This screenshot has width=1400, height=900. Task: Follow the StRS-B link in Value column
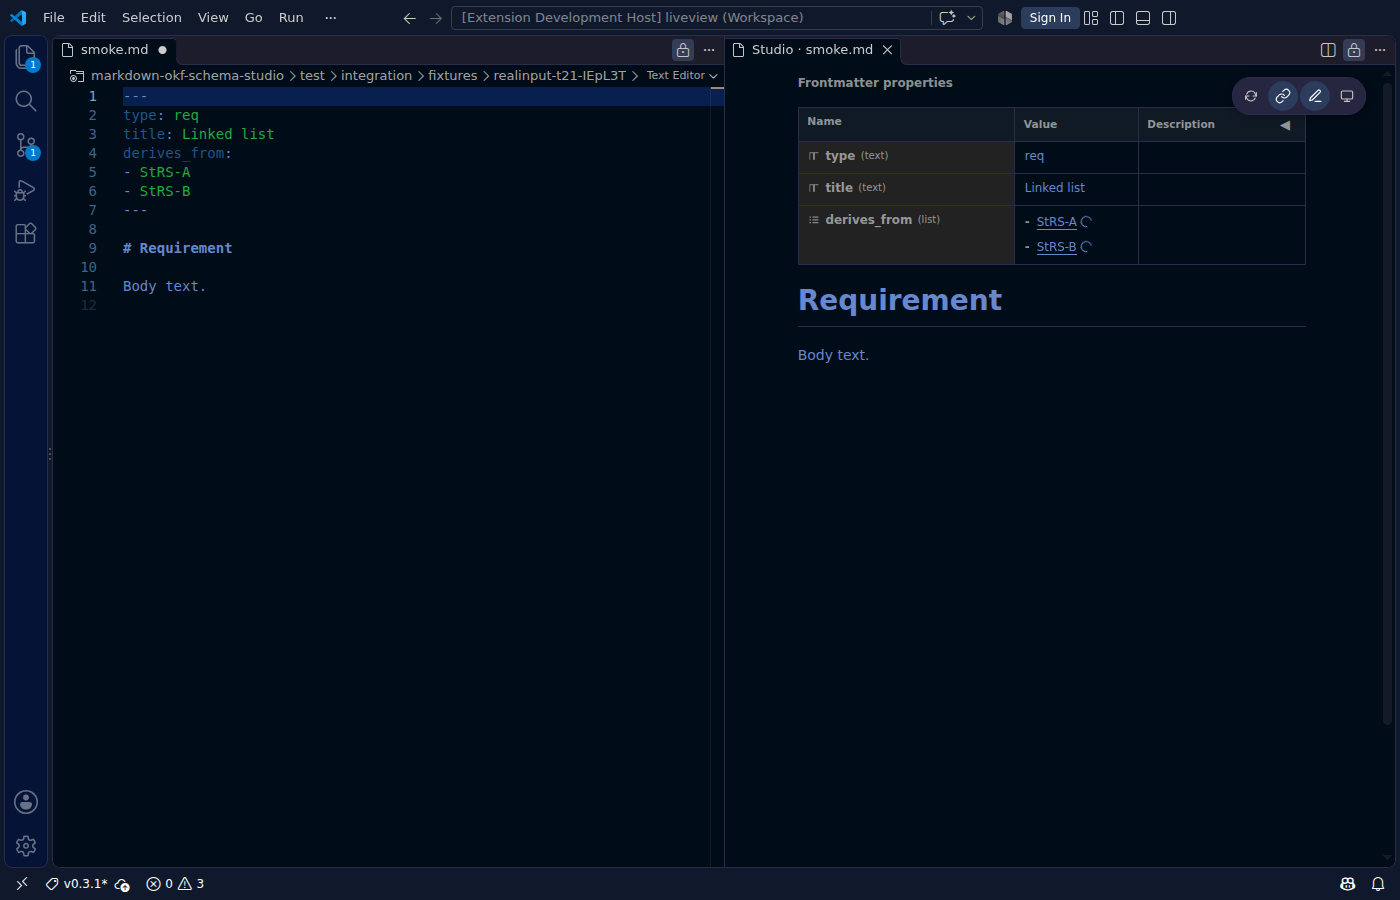point(1056,247)
